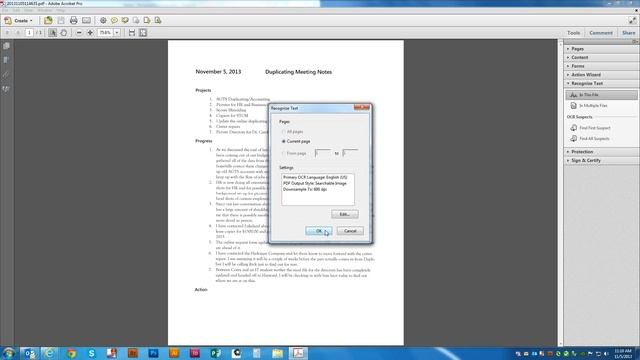Screen dimensions: 640x360
Task: Choose the Select tool for text and images
Action: (53, 33)
